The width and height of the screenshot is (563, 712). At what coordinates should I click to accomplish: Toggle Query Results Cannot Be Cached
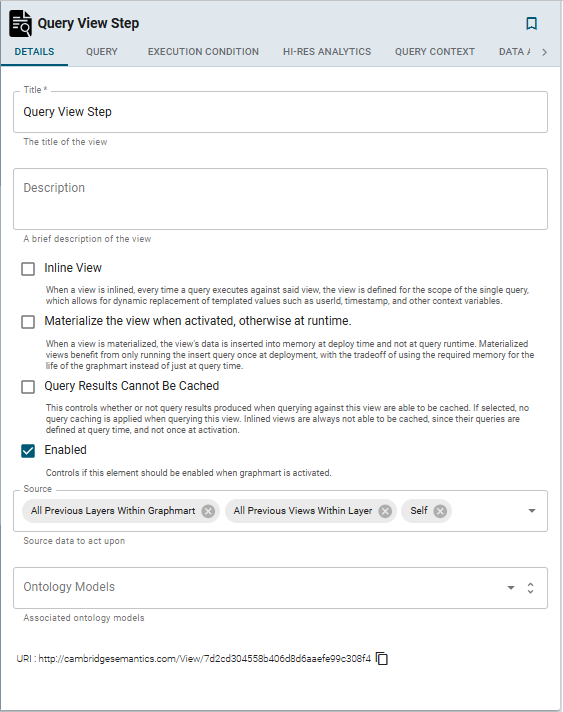click(28, 387)
